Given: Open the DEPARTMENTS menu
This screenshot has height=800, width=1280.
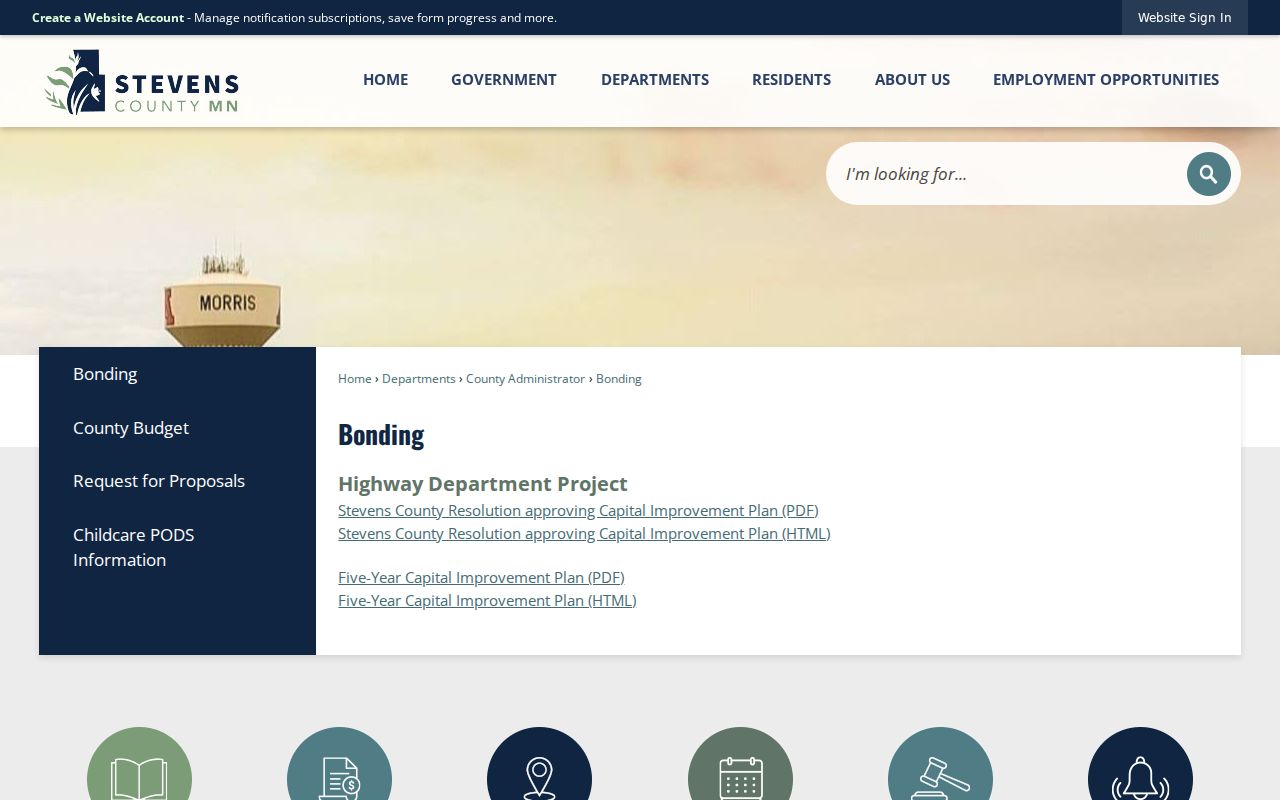Looking at the screenshot, I should click(655, 80).
